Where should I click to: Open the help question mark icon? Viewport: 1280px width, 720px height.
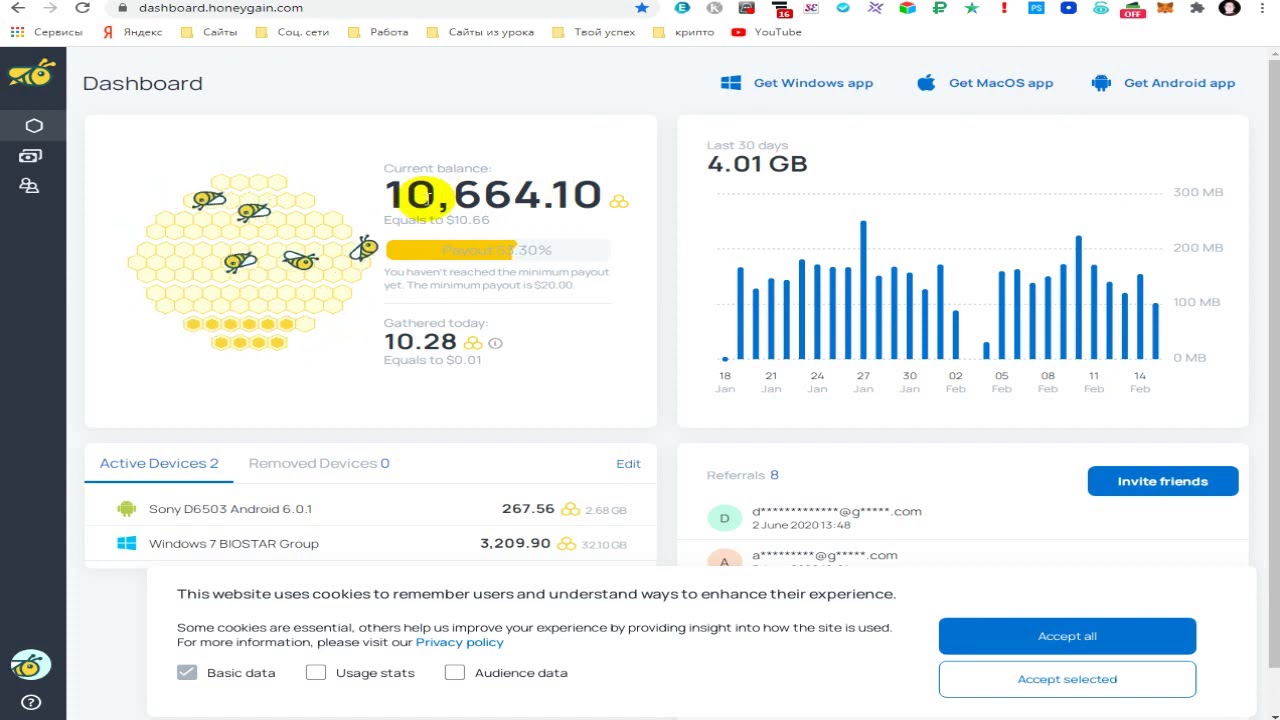(x=31, y=703)
